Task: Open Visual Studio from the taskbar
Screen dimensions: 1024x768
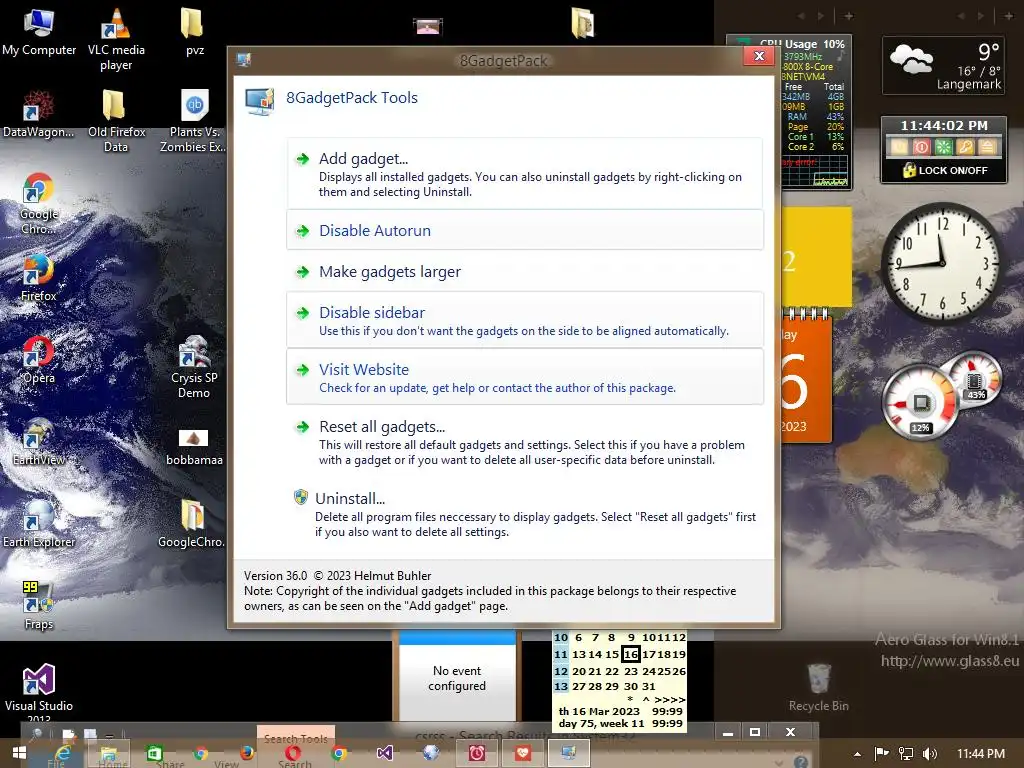Action: (x=385, y=753)
